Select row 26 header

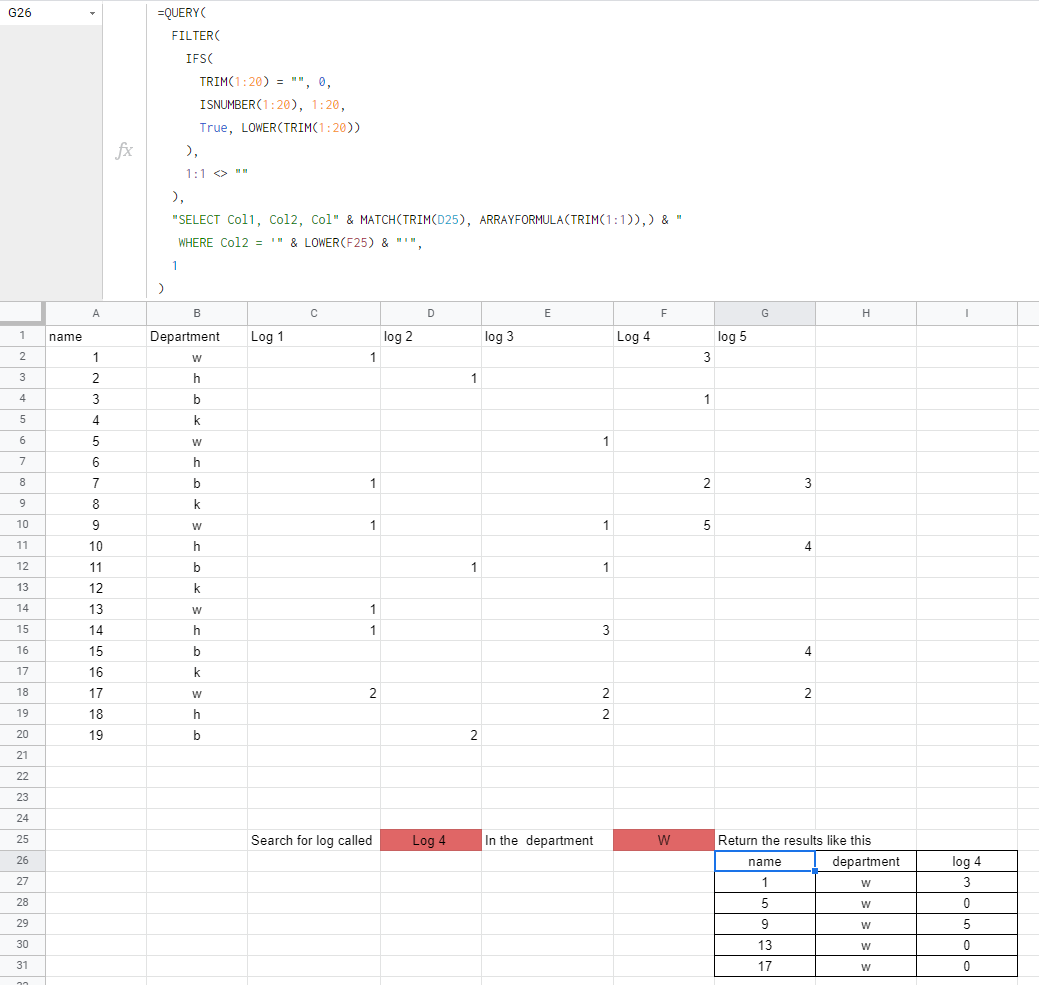coord(22,861)
